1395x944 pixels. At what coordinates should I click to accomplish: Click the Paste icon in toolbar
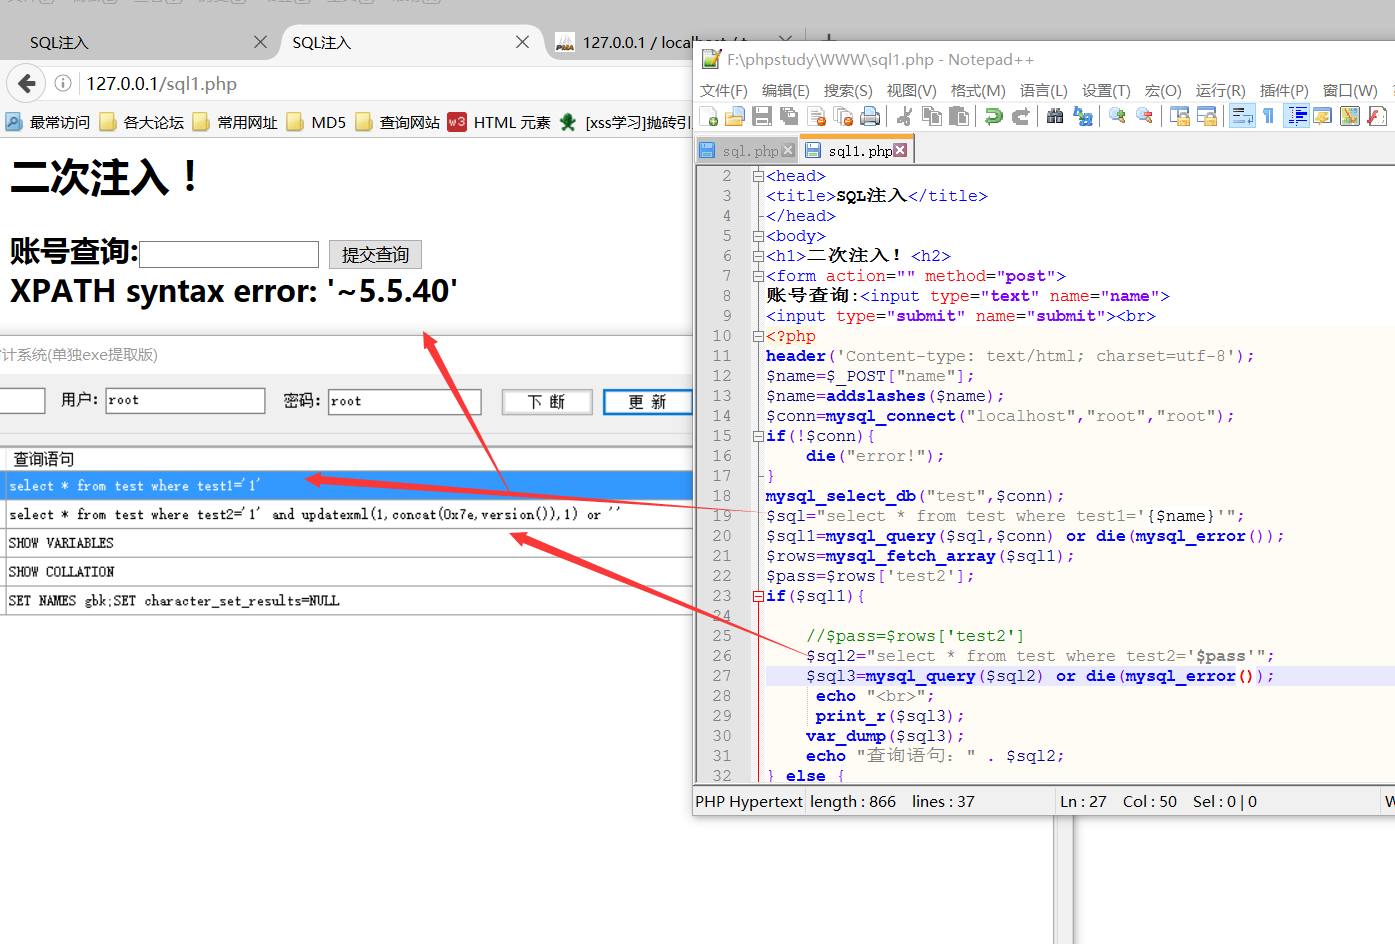tap(958, 116)
